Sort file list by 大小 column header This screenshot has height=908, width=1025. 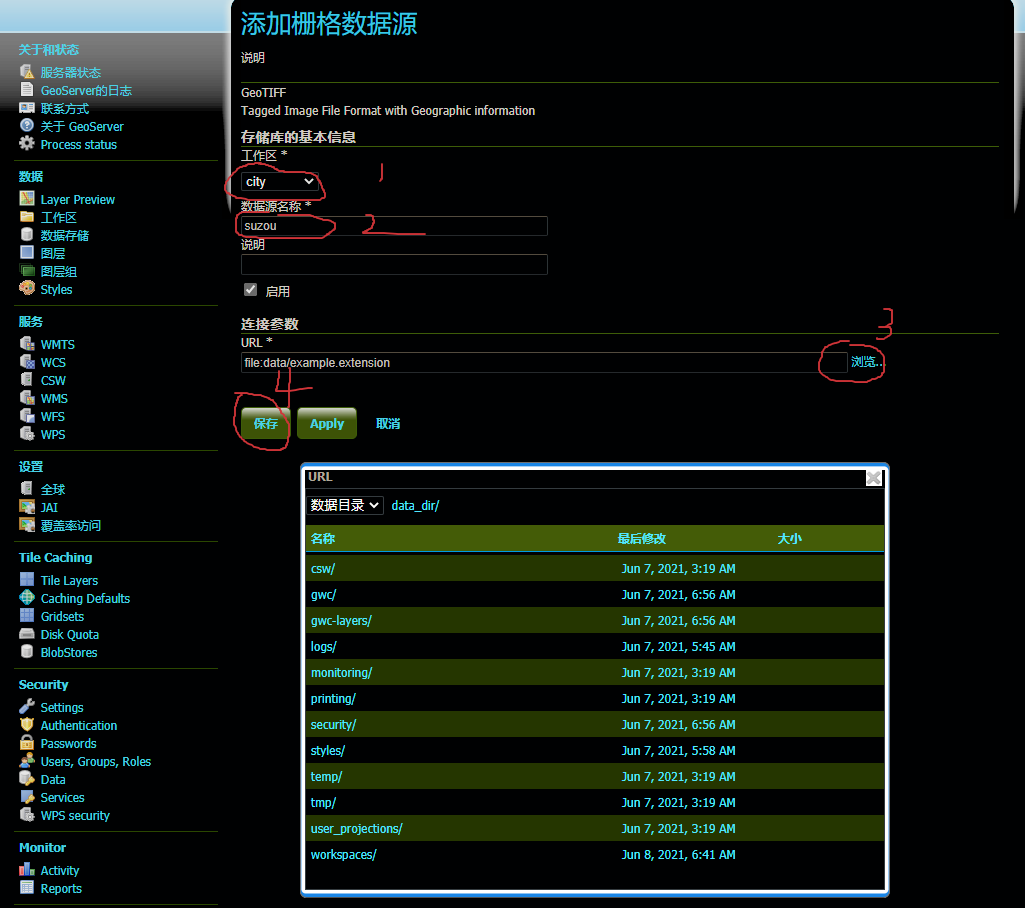pos(790,539)
